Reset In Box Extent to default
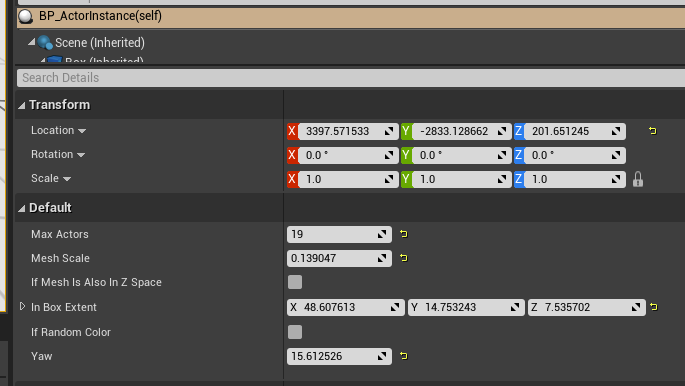685x386 pixels. click(654, 307)
